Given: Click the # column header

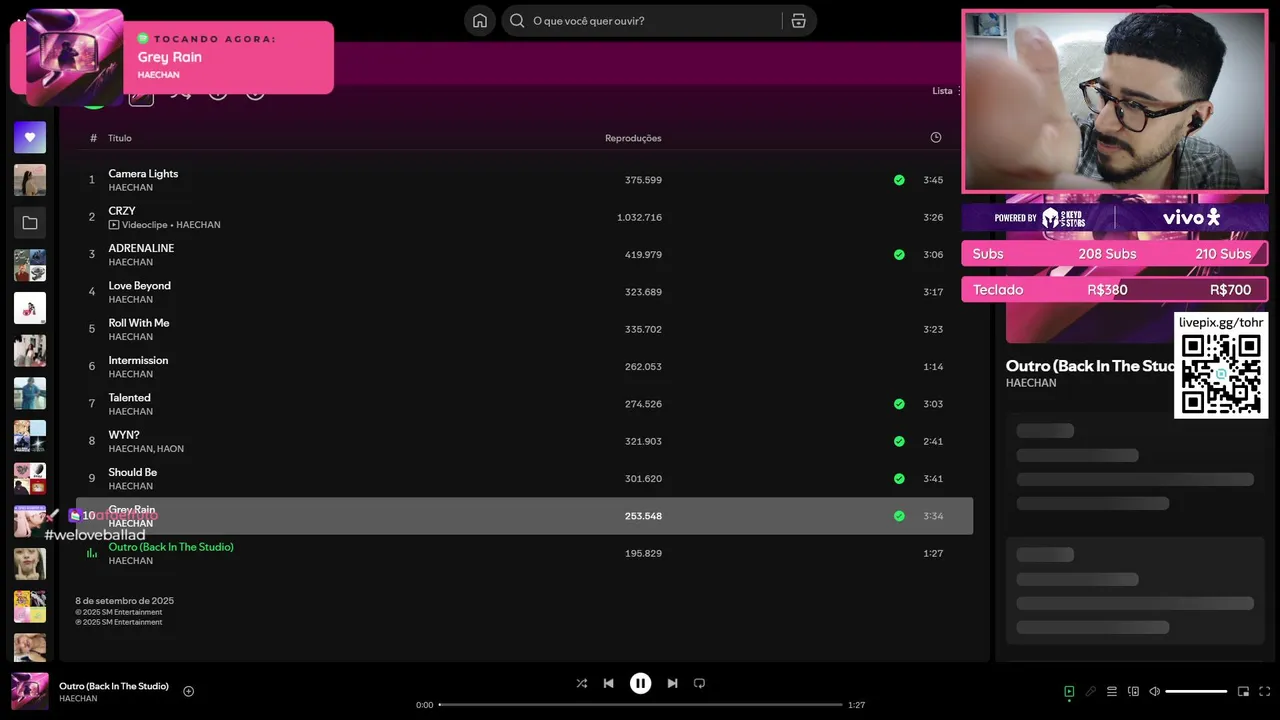Looking at the screenshot, I should click(x=93, y=138).
